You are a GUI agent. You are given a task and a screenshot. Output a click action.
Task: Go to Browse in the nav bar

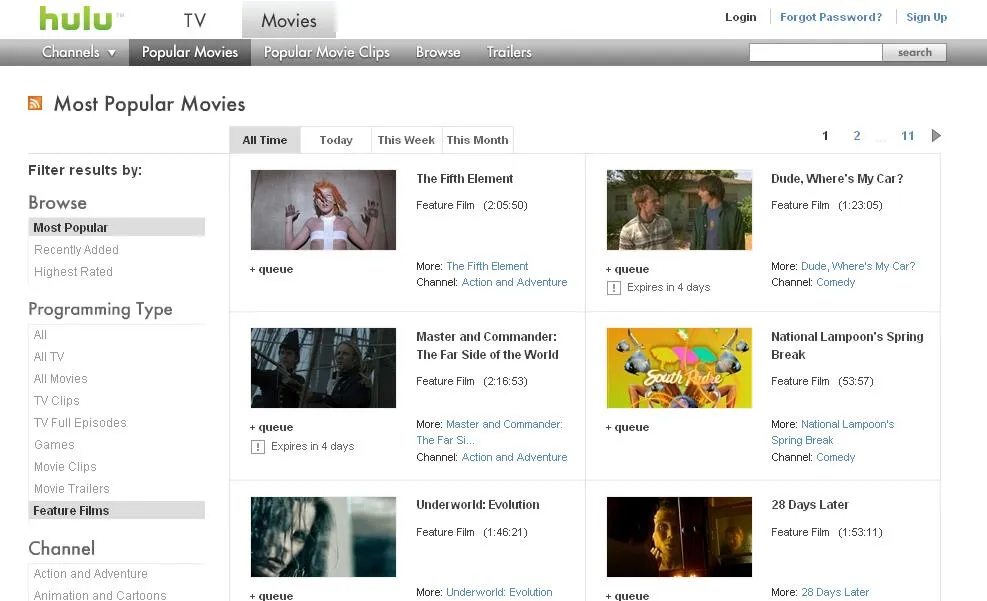[438, 52]
